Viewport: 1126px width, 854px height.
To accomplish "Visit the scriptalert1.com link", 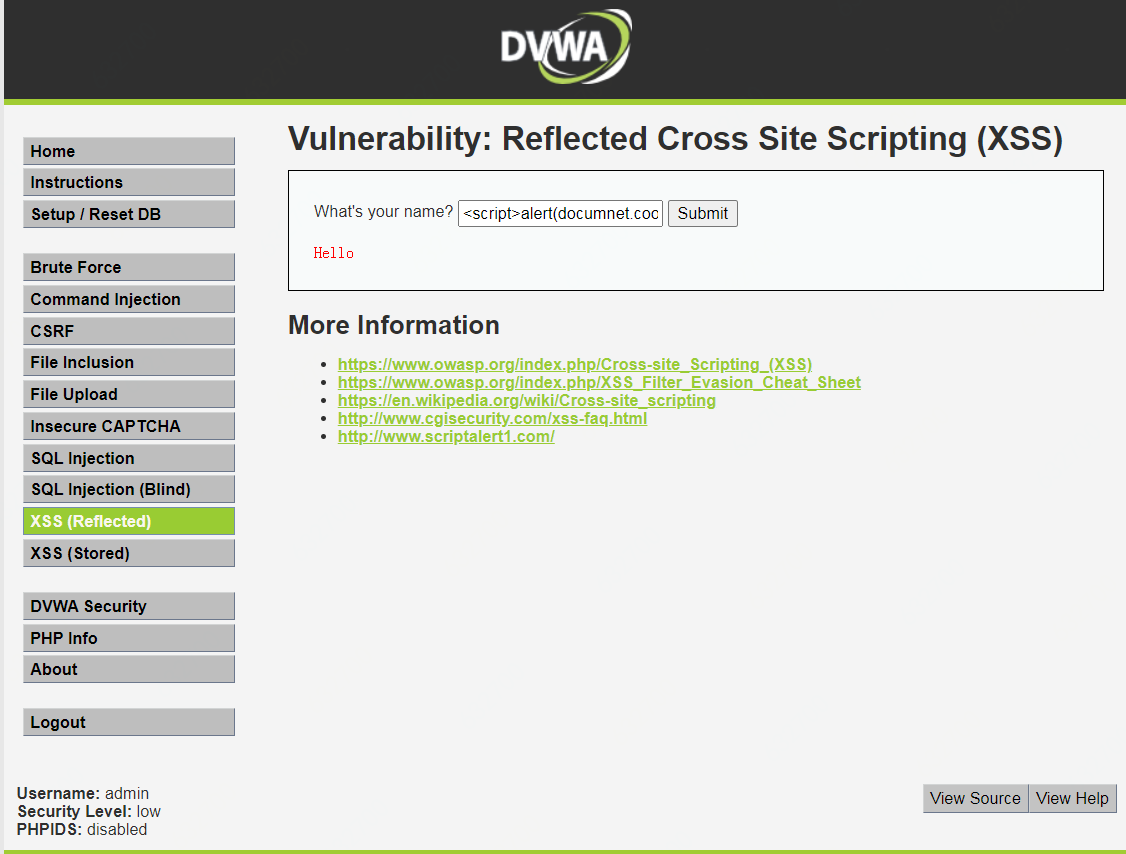I will (446, 436).
